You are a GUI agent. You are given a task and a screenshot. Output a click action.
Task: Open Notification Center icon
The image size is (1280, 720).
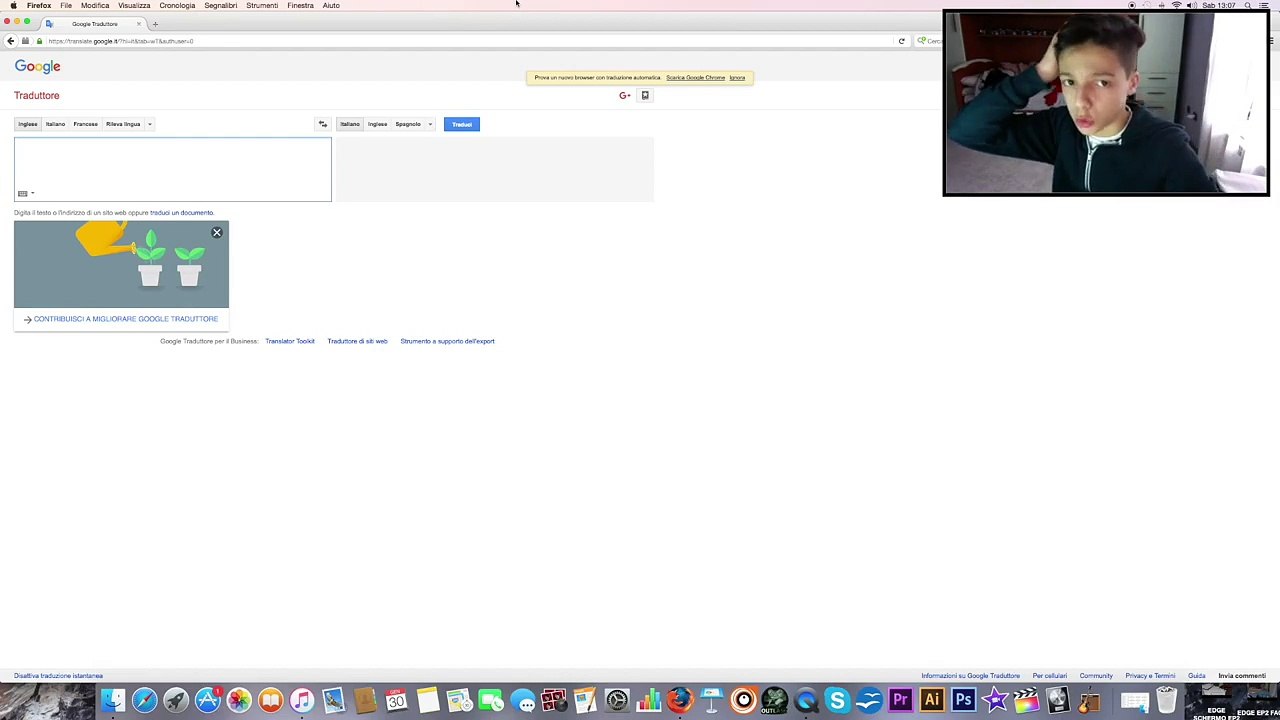1265,5
